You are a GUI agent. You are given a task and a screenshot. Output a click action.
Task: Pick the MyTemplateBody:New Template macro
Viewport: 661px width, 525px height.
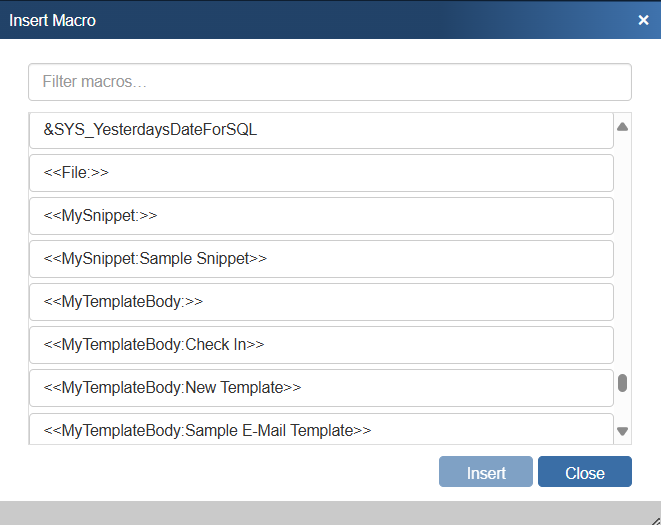coord(321,388)
